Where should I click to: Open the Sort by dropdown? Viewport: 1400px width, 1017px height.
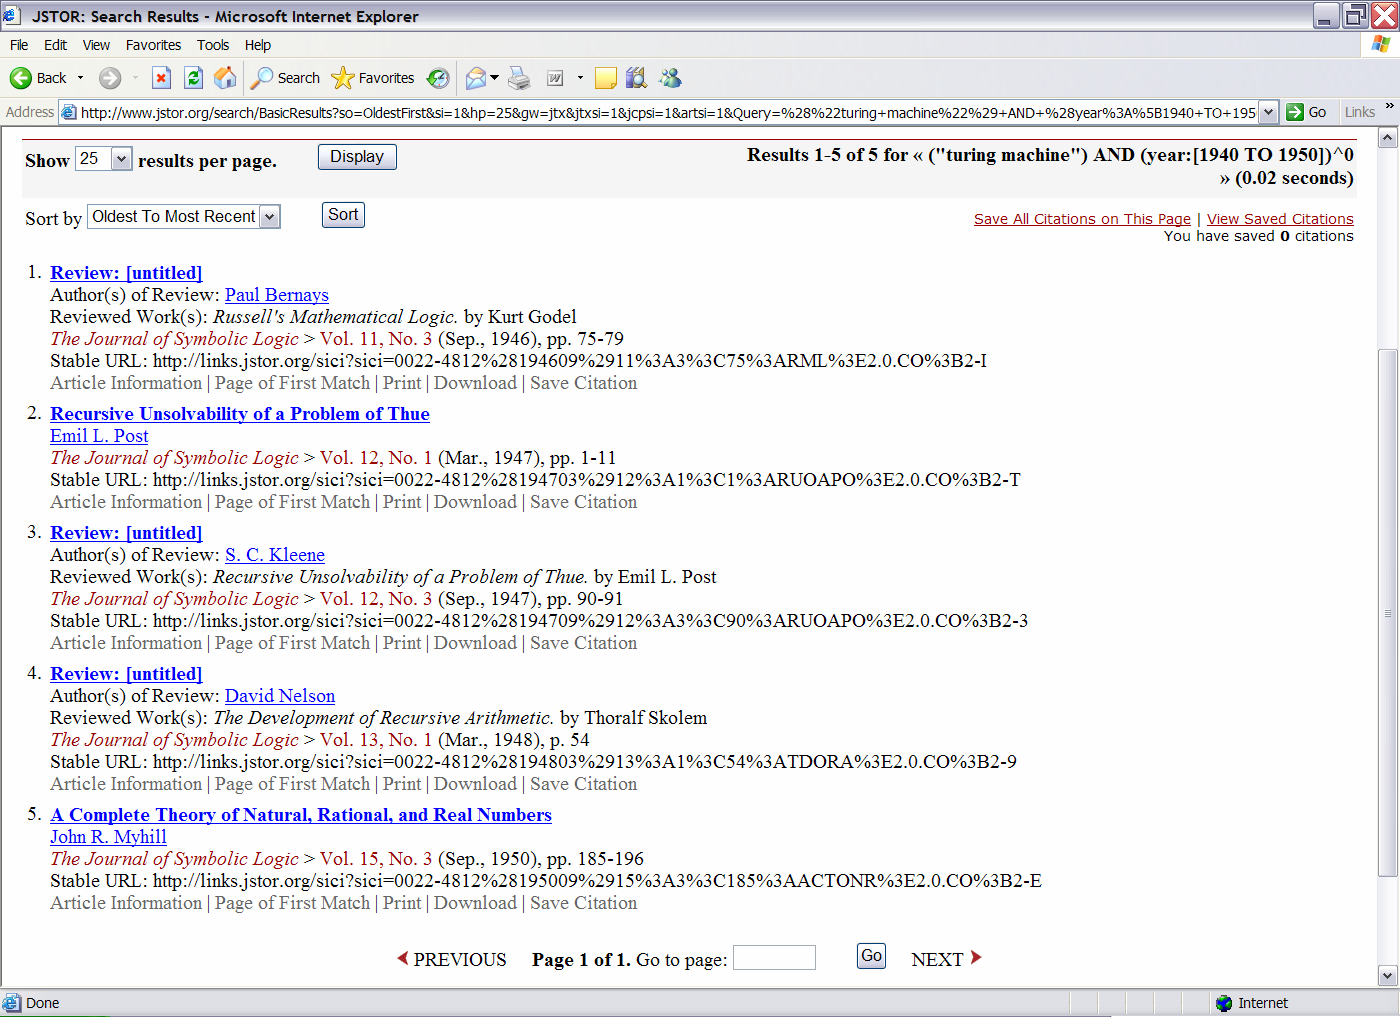tap(184, 216)
